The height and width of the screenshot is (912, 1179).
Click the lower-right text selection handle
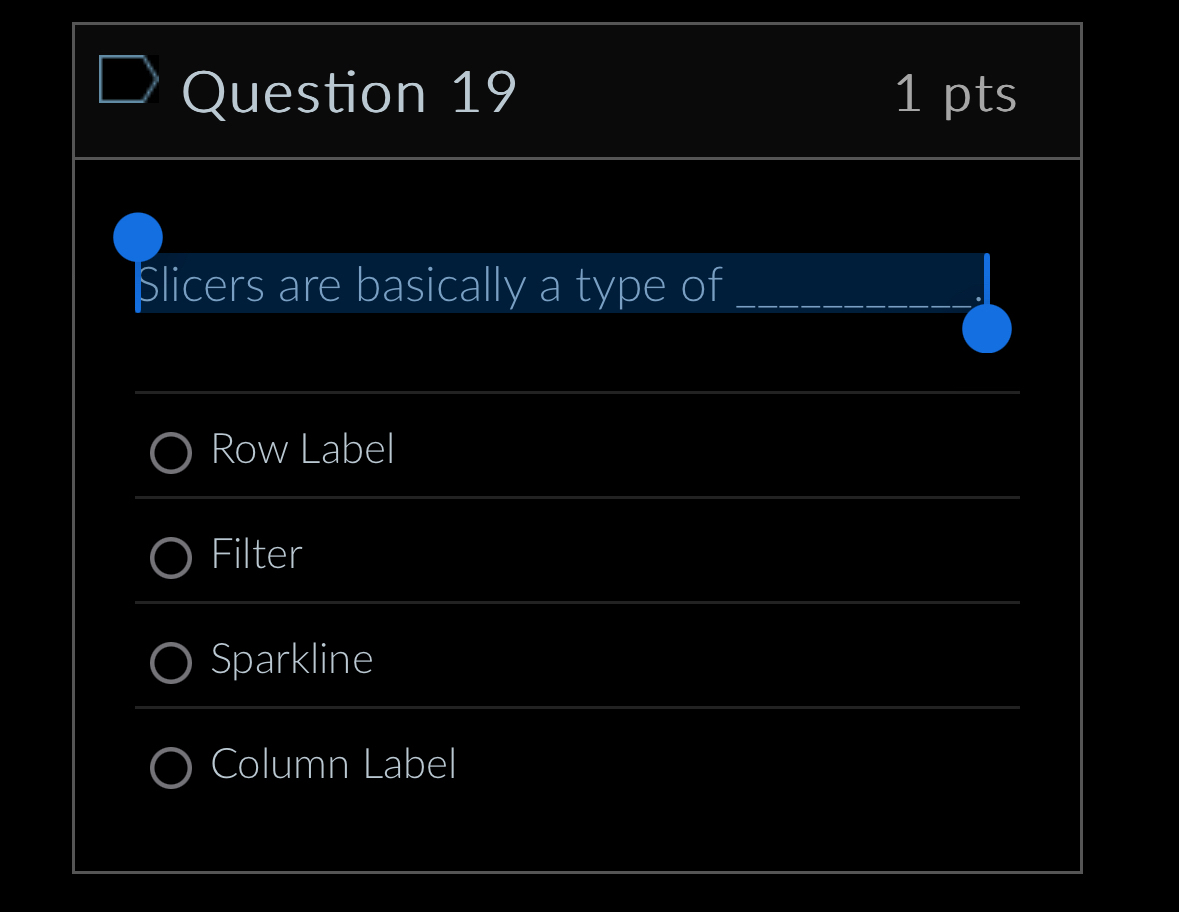coord(987,327)
